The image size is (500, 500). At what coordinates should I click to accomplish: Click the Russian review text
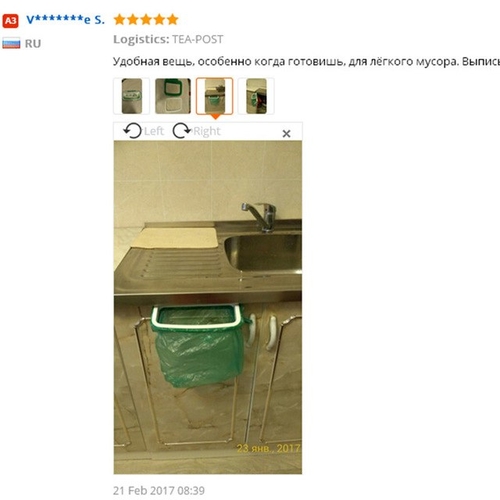tap(306, 62)
